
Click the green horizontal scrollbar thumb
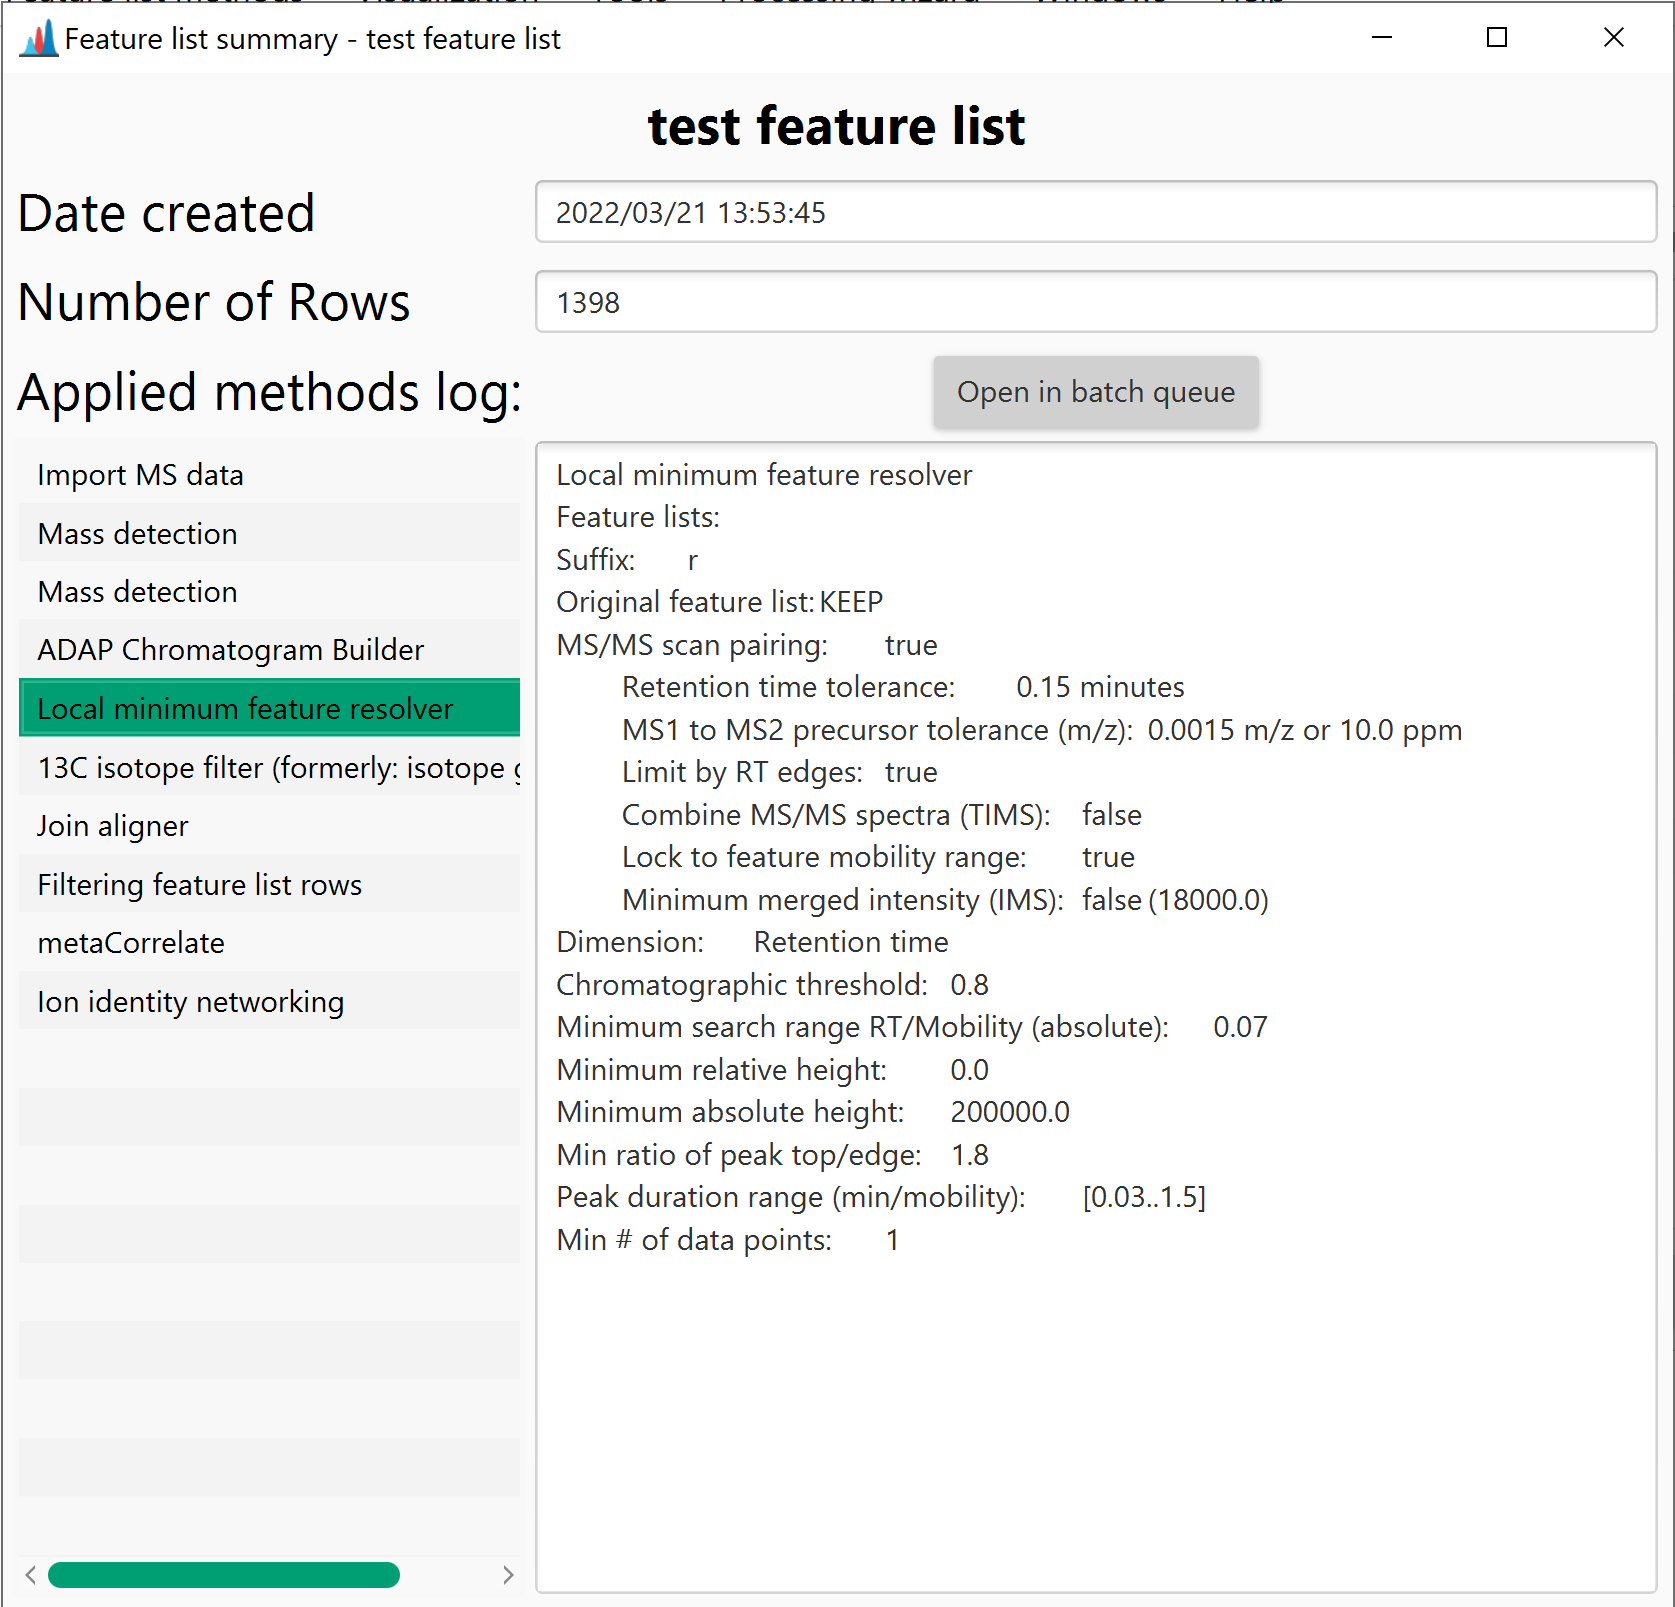coord(223,1575)
